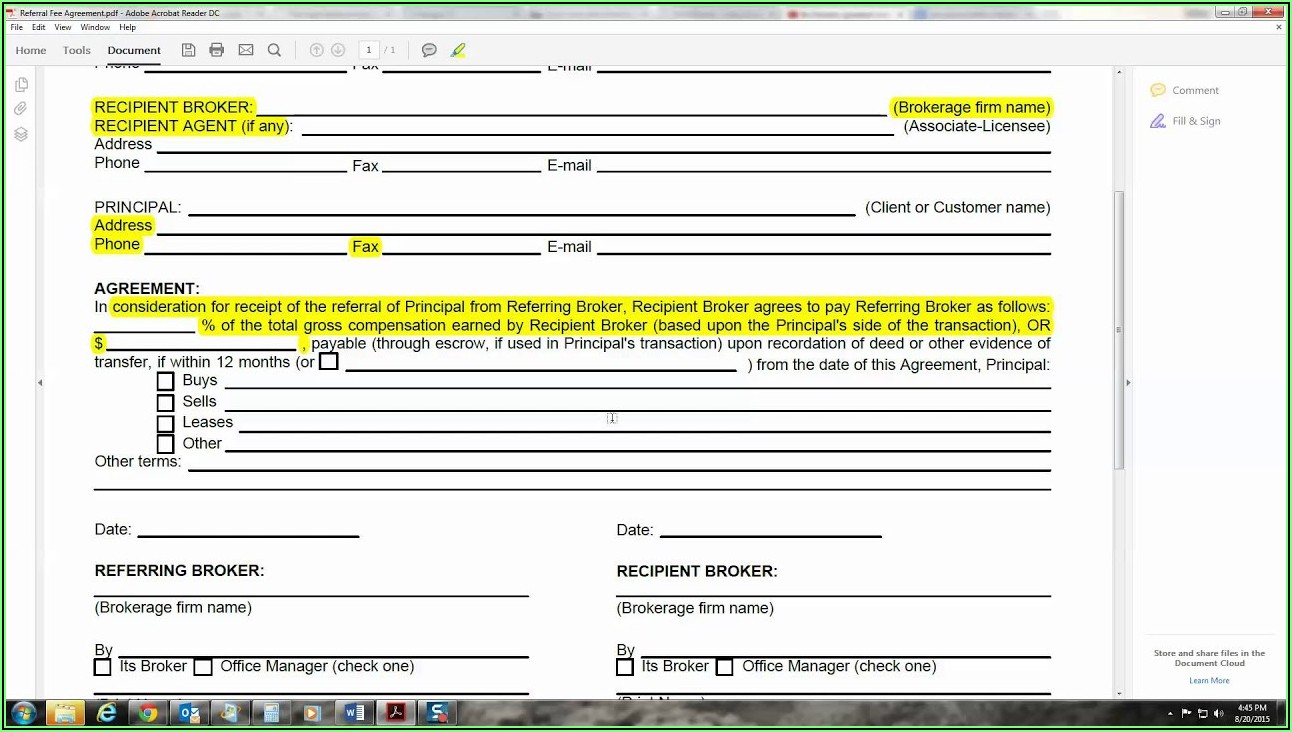Collapse the left navigation pane arrow
This screenshot has width=1292, height=732.
(40, 382)
